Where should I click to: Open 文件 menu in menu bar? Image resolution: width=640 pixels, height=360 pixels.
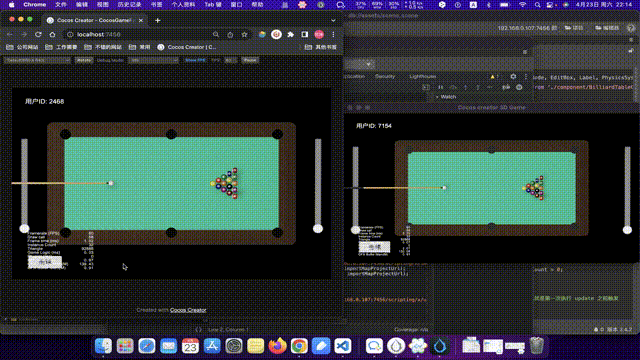pyautogui.click(x=61, y=4)
